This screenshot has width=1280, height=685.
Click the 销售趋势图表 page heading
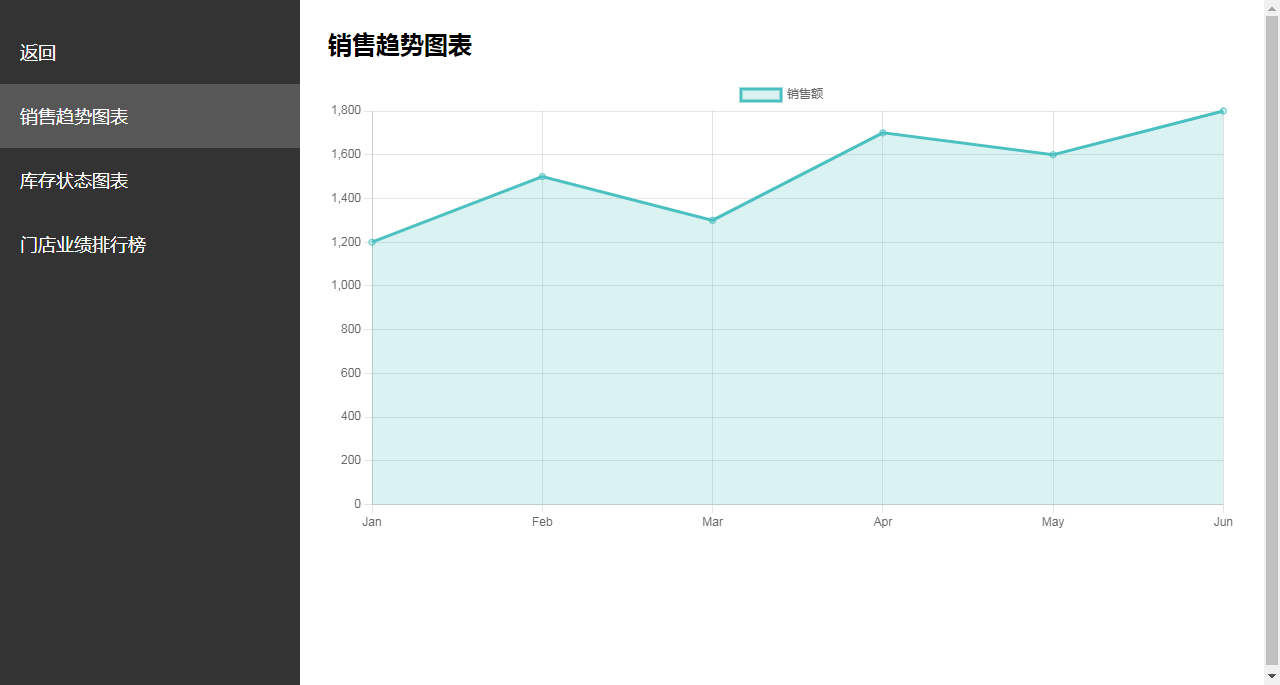click(400, 45)
